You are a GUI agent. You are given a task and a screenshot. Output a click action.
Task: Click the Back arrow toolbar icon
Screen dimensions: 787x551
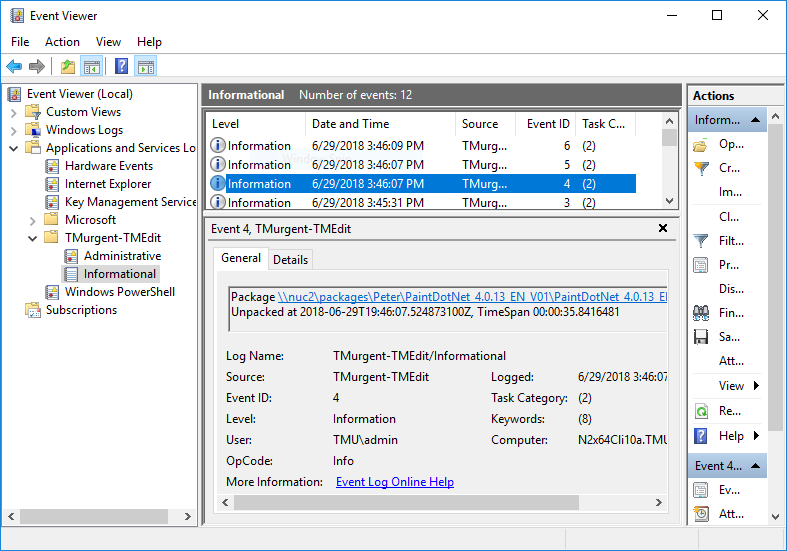pos(14,66)
